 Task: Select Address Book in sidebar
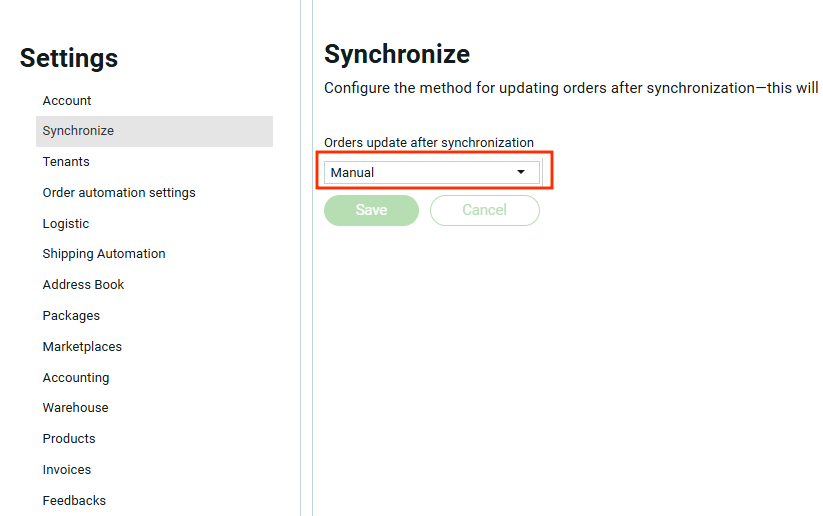[x=83, y=285]
